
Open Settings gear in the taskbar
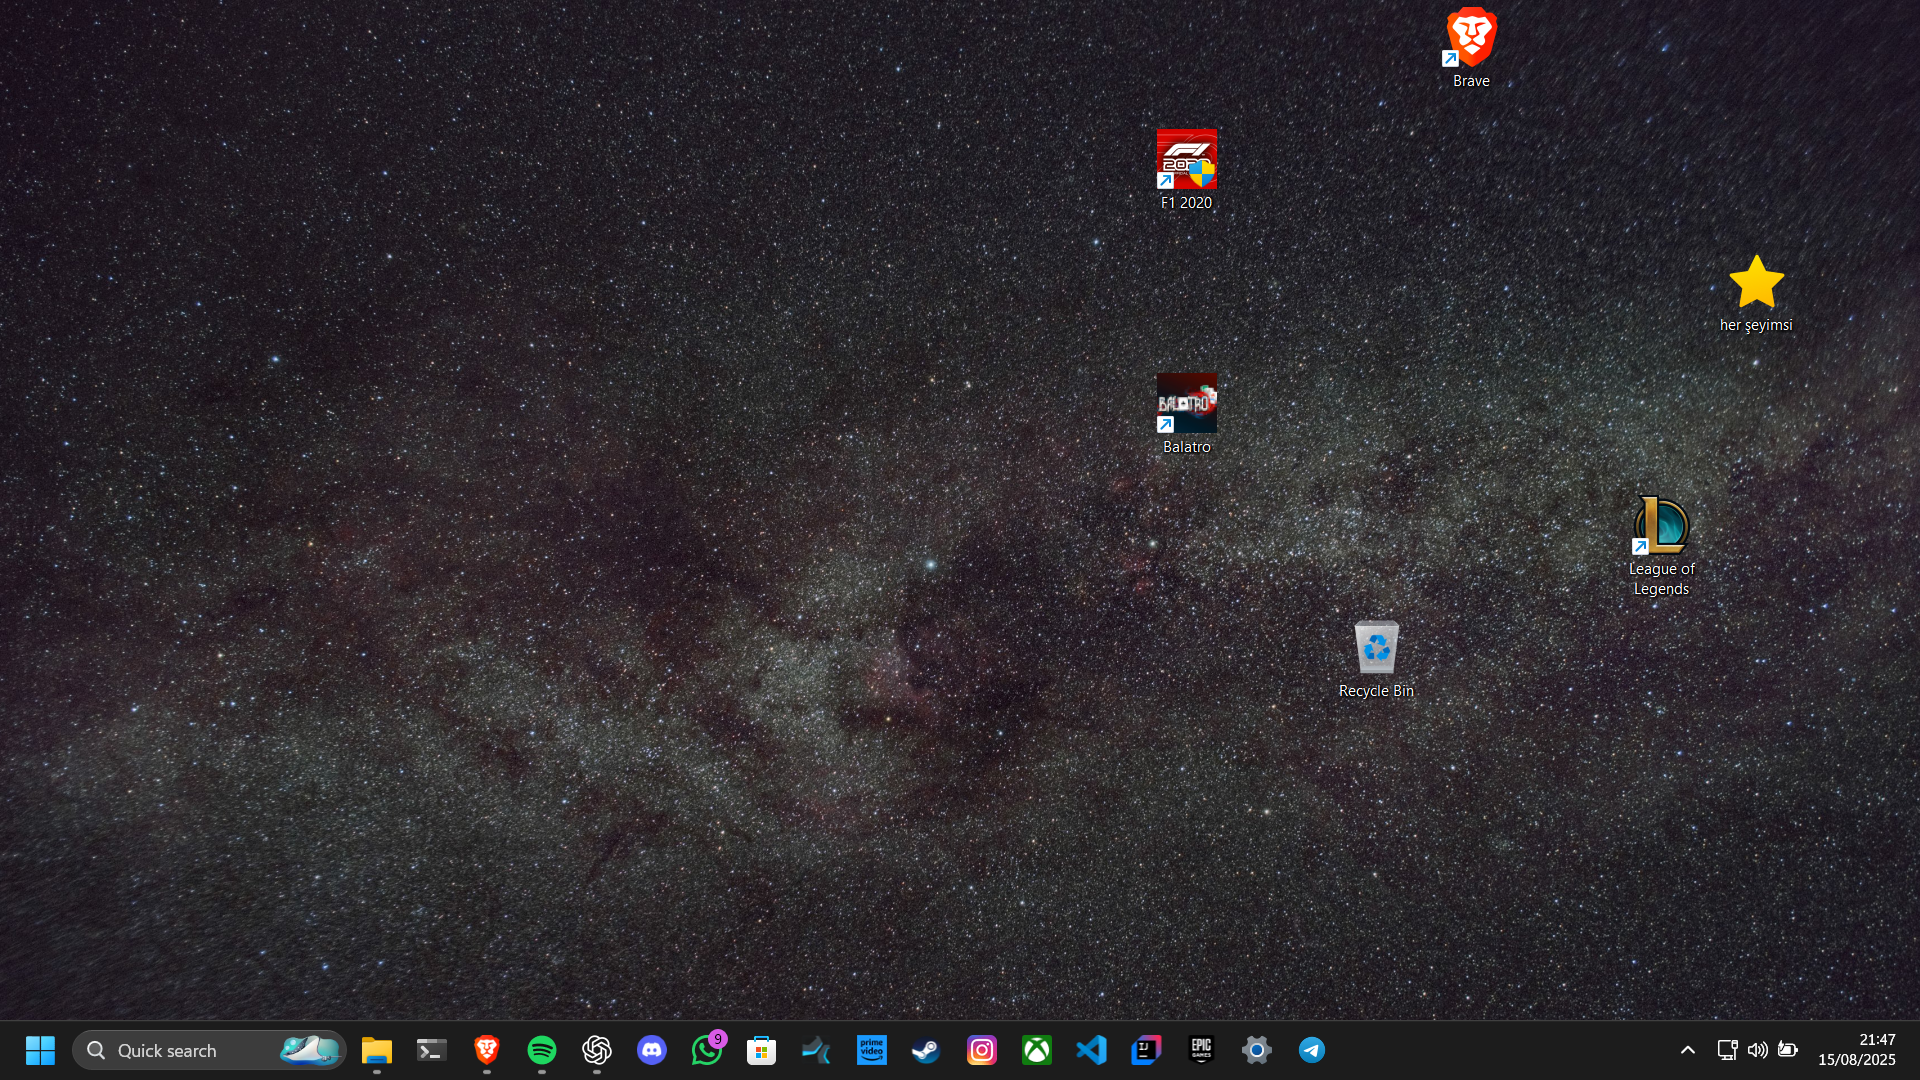pyautogui.click(x=1257, y=1050)
